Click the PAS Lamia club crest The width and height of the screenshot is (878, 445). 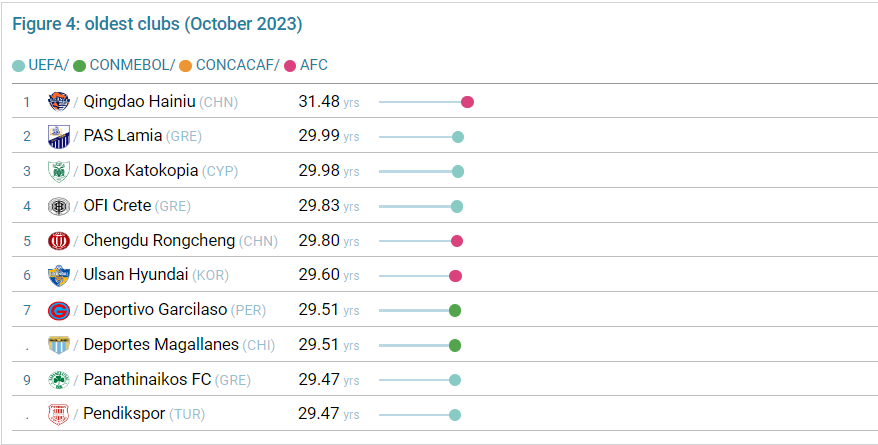[x=58, y=136]
